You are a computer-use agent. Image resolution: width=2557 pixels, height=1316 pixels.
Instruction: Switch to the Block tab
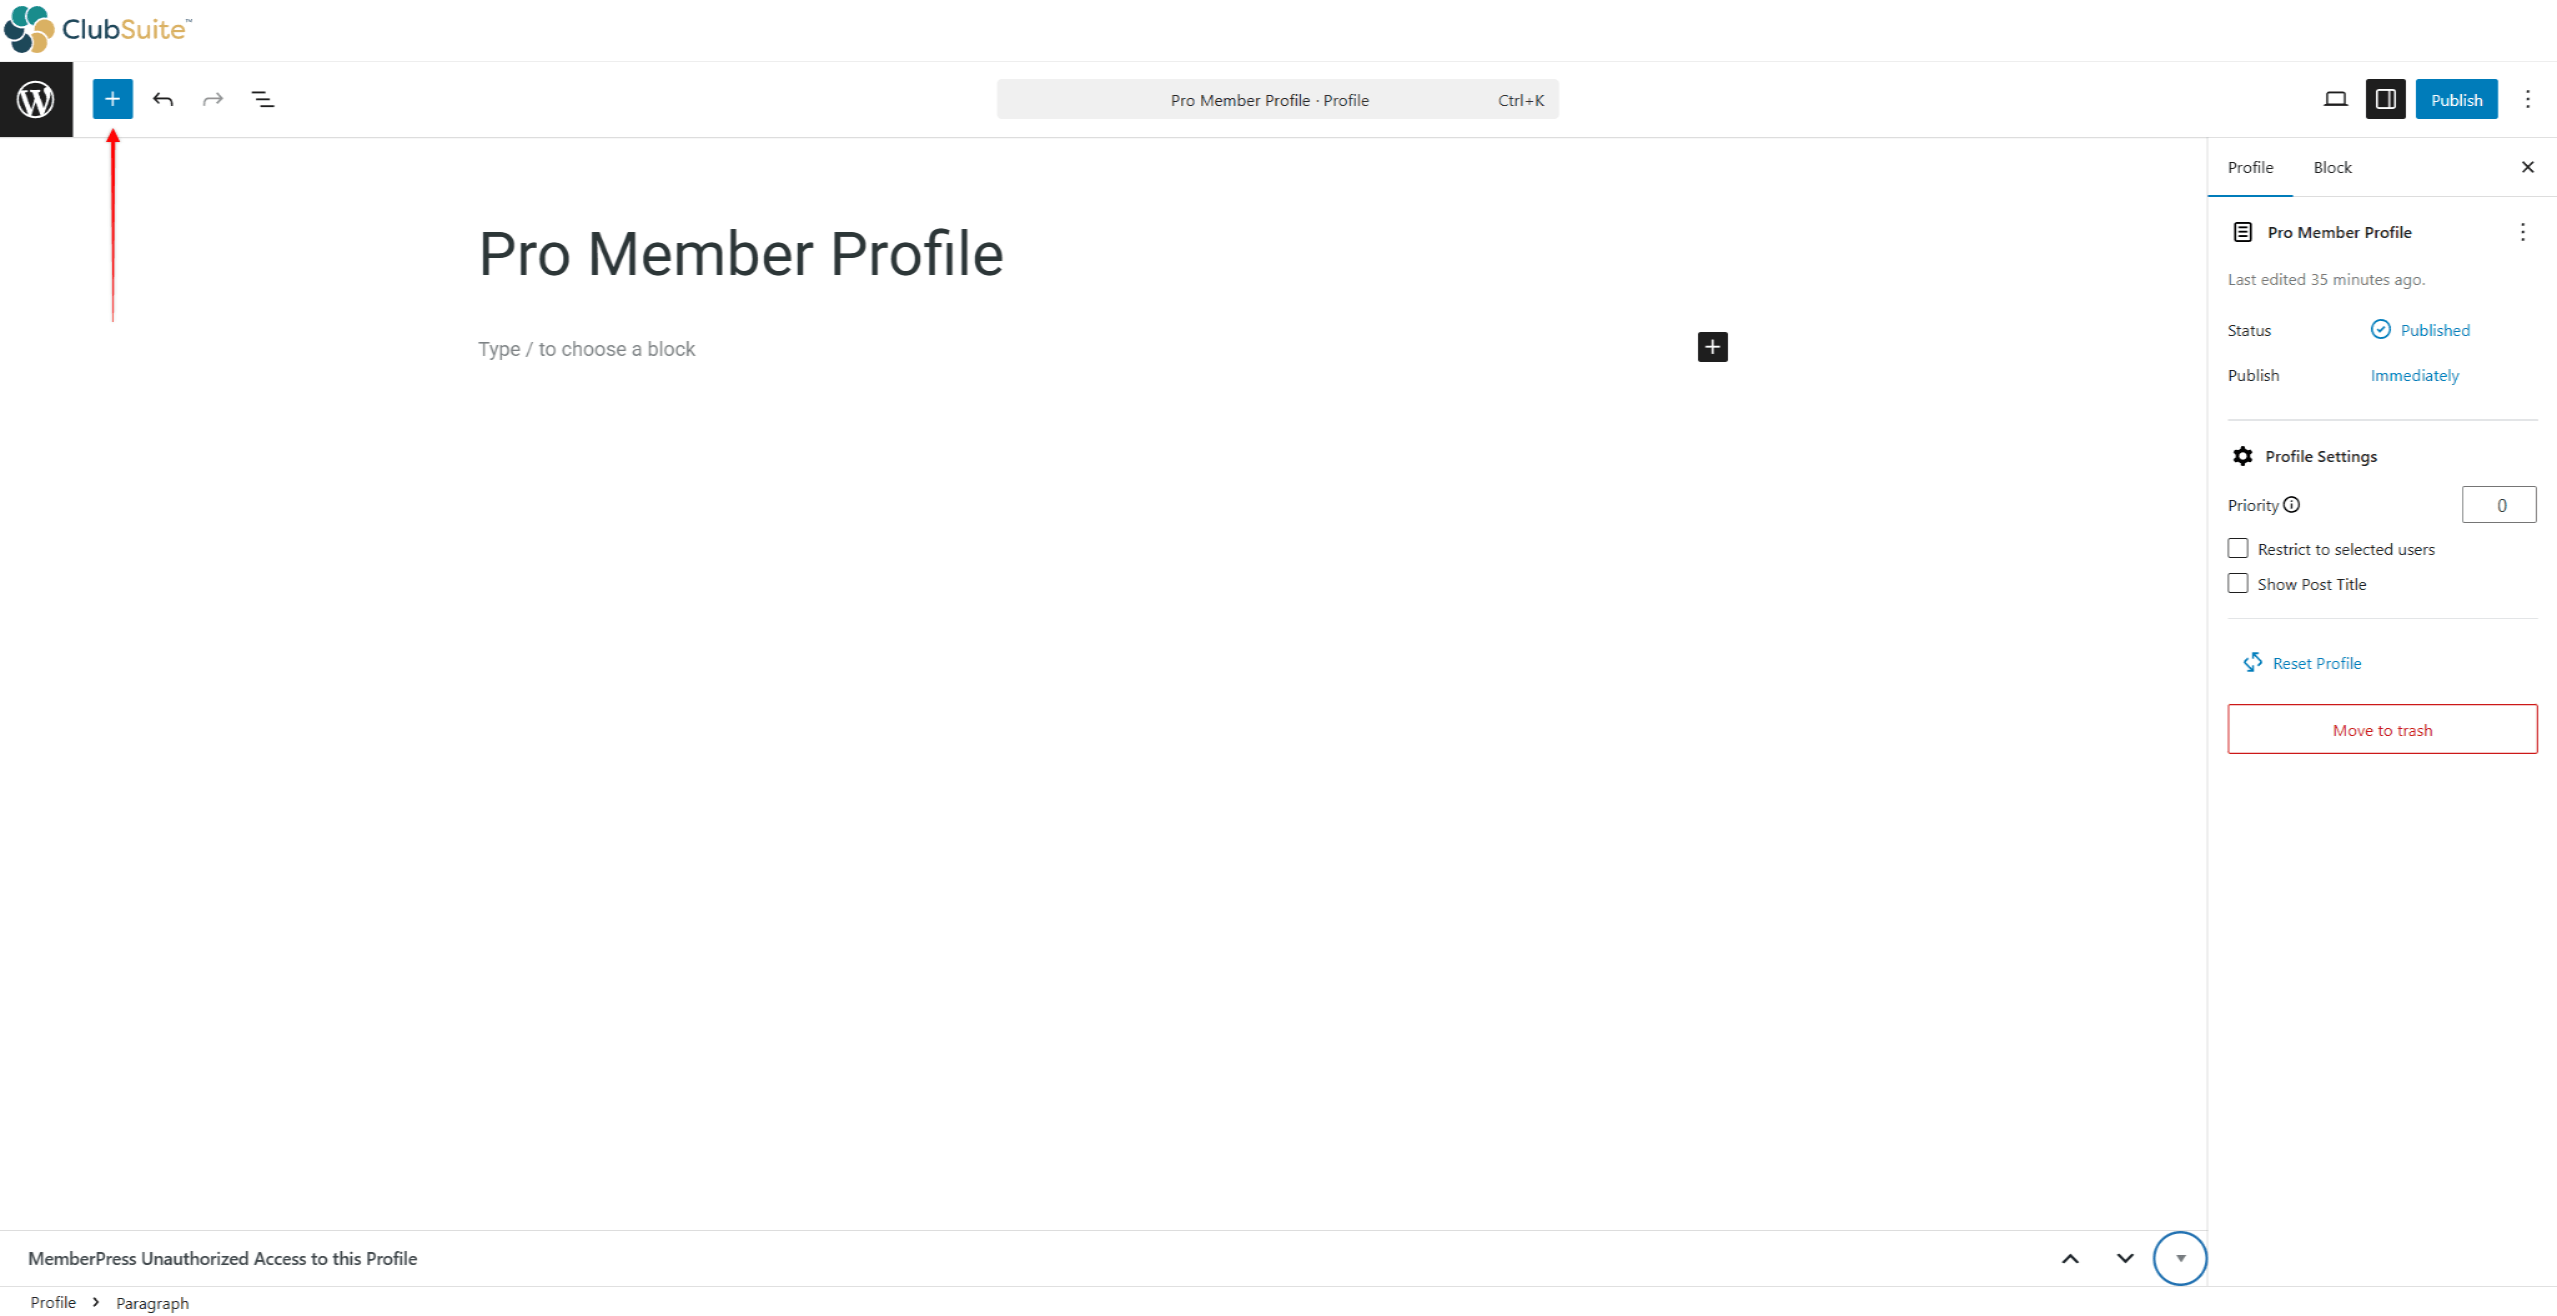tap(2332, 167)
